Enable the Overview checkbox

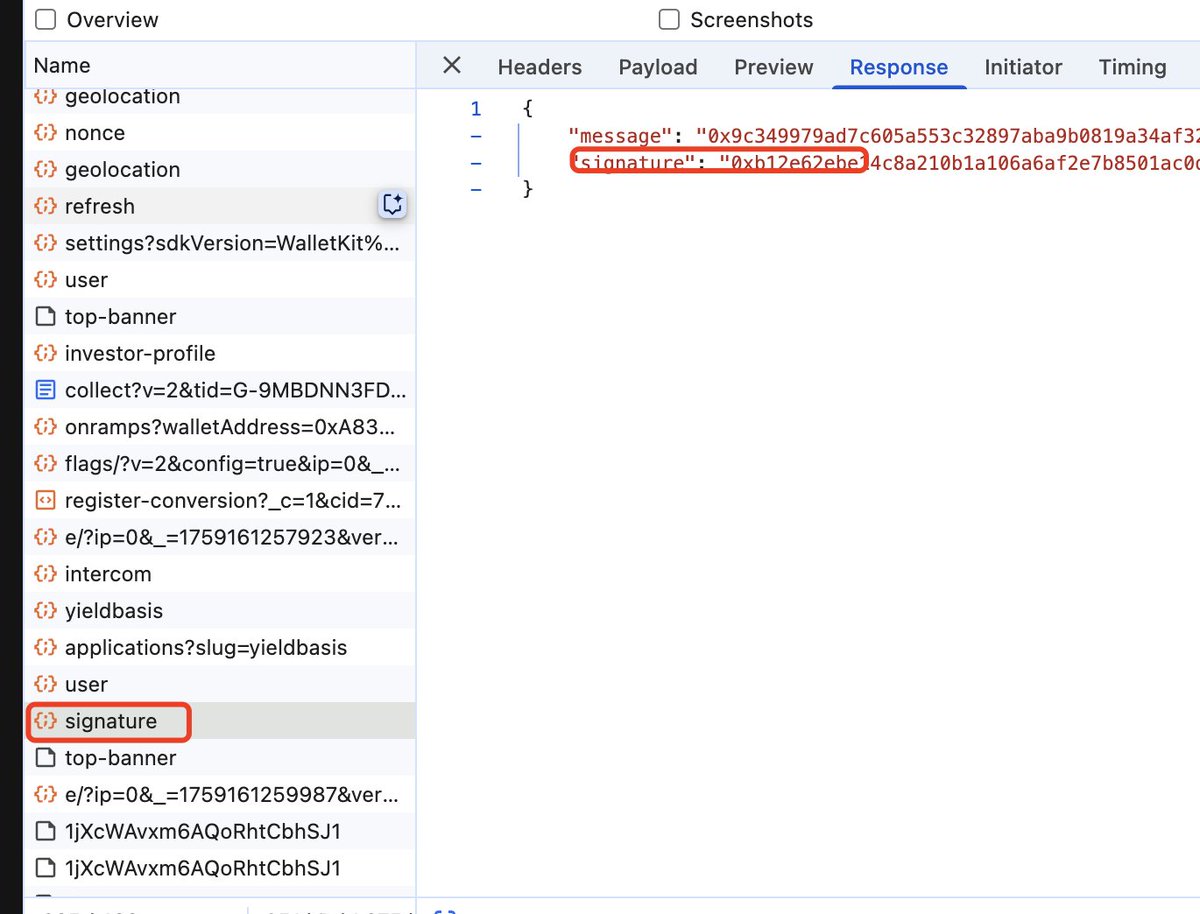pyautogui.click(x=45, y=20)
